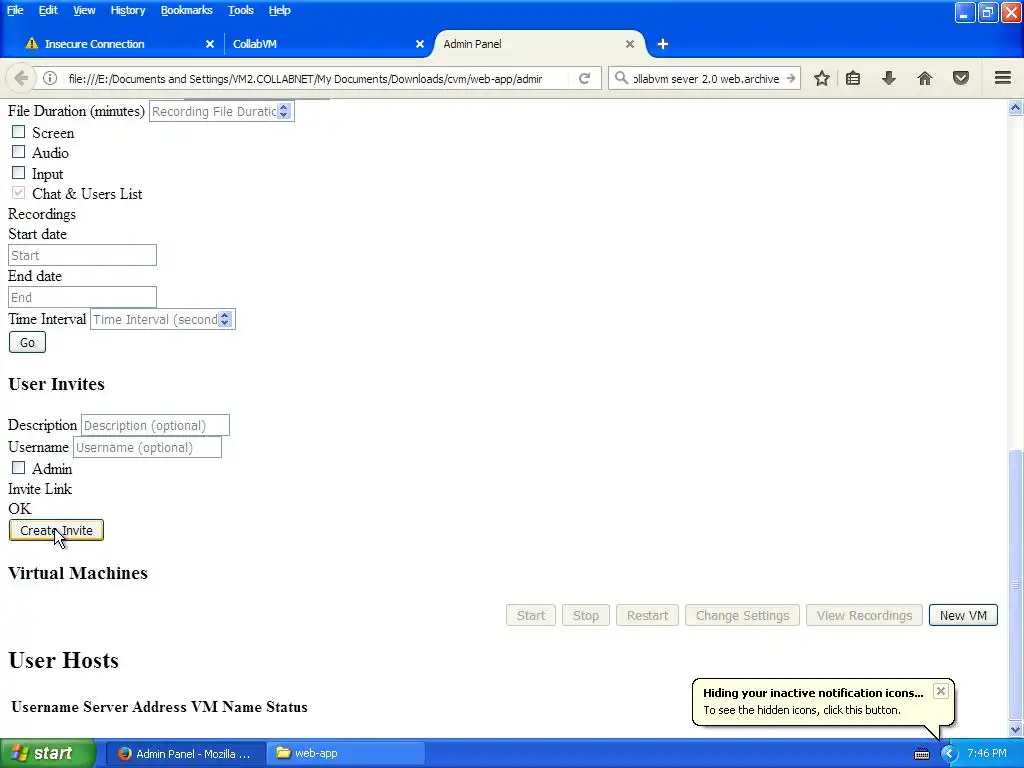The height and width of the screenshot is (768, 1024).
Task: Open the Windows Start menu
Action: coord(47,753)
